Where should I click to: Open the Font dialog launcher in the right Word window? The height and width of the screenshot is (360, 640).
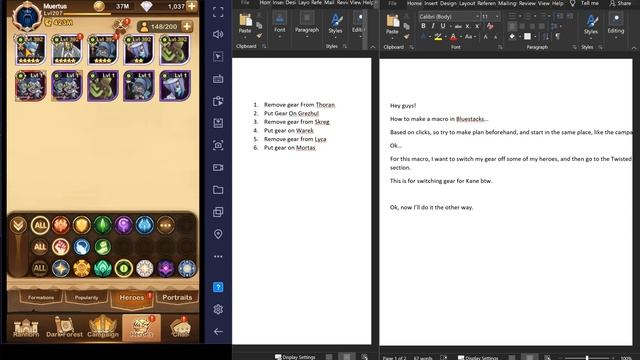pos(500,47)
